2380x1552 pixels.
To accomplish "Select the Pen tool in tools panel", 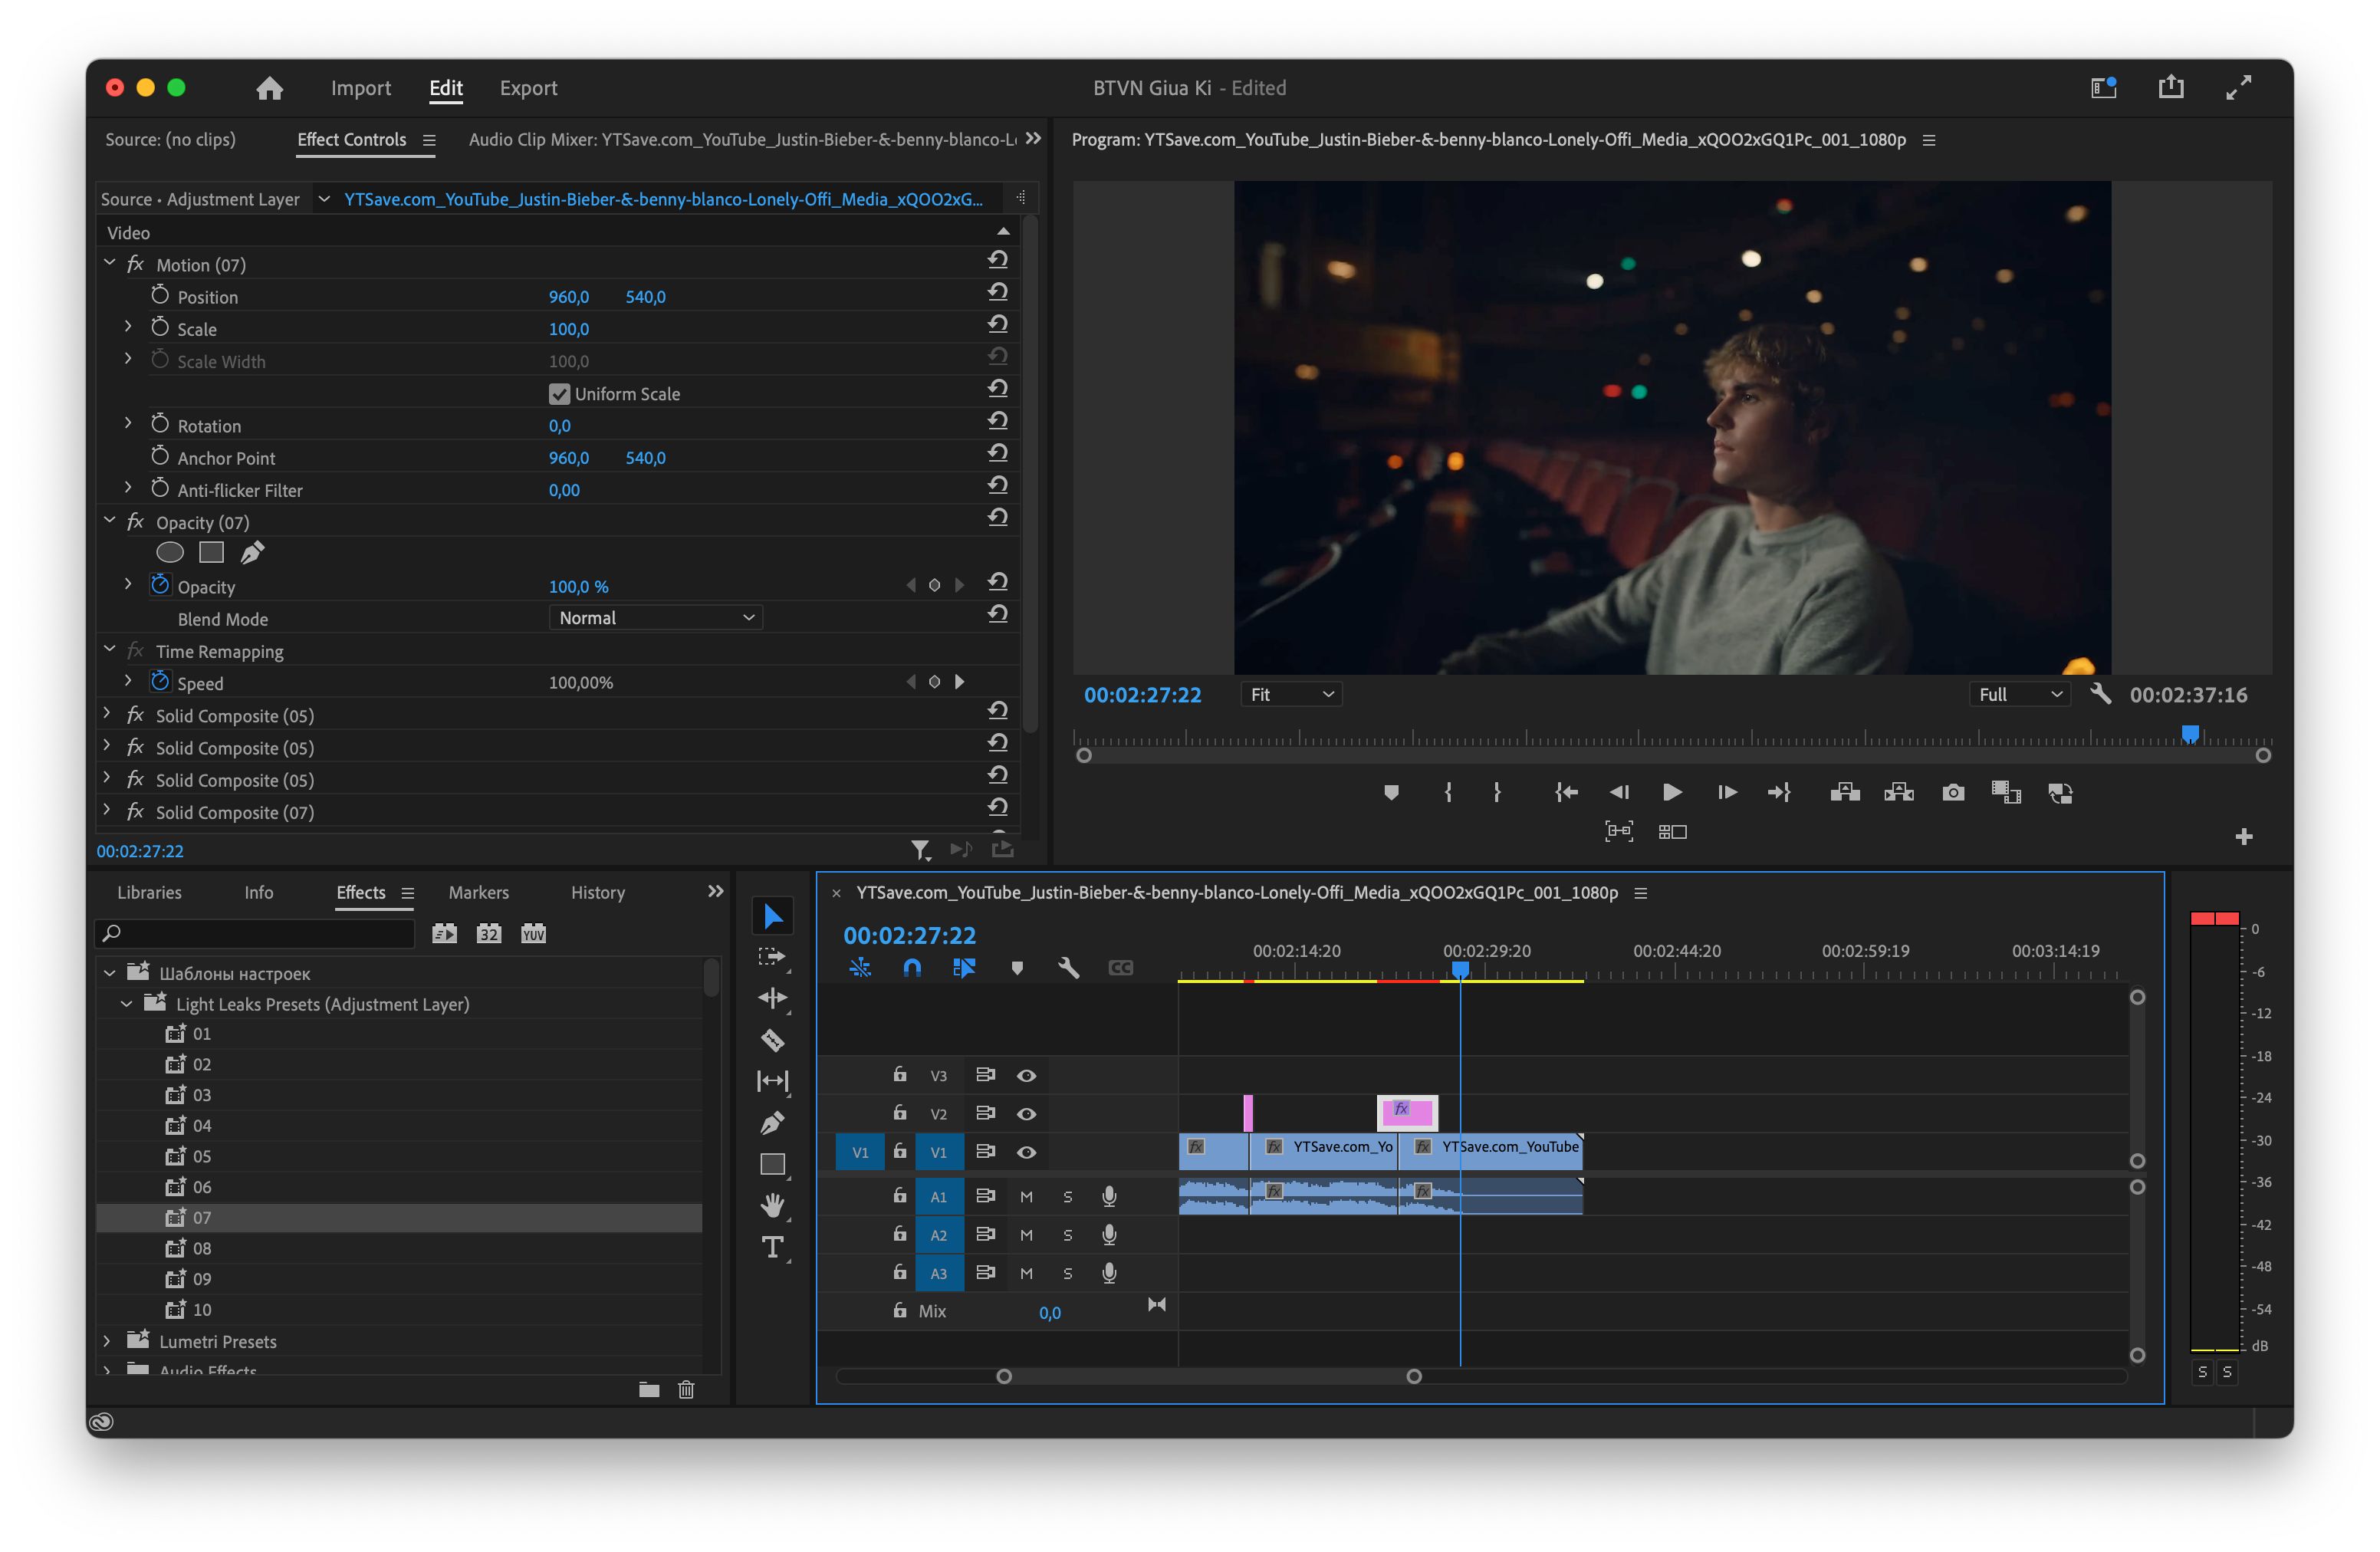I will coord(772,1123).
